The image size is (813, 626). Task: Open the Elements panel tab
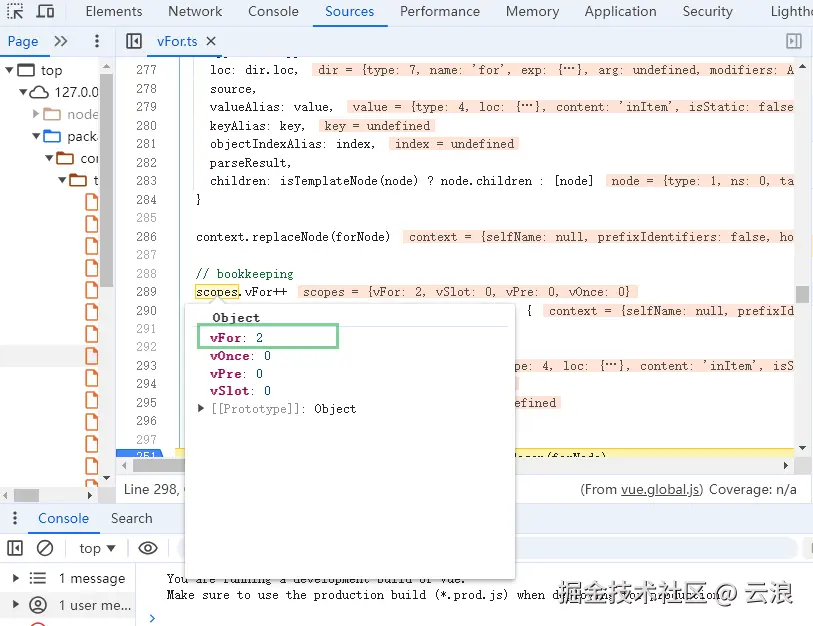tap(114, 11)
